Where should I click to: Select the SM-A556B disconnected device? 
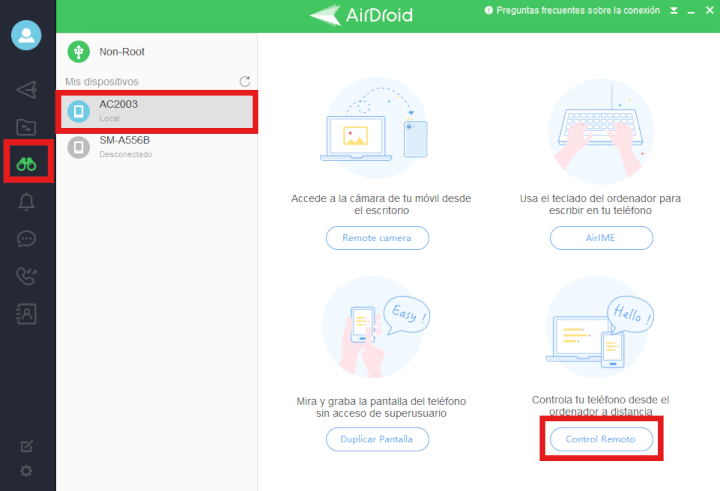157,147
